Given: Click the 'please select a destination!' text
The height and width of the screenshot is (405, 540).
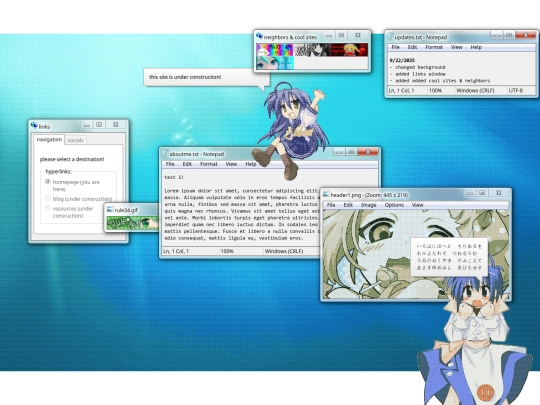Looking at the screenshot, I should pos(72,159).
